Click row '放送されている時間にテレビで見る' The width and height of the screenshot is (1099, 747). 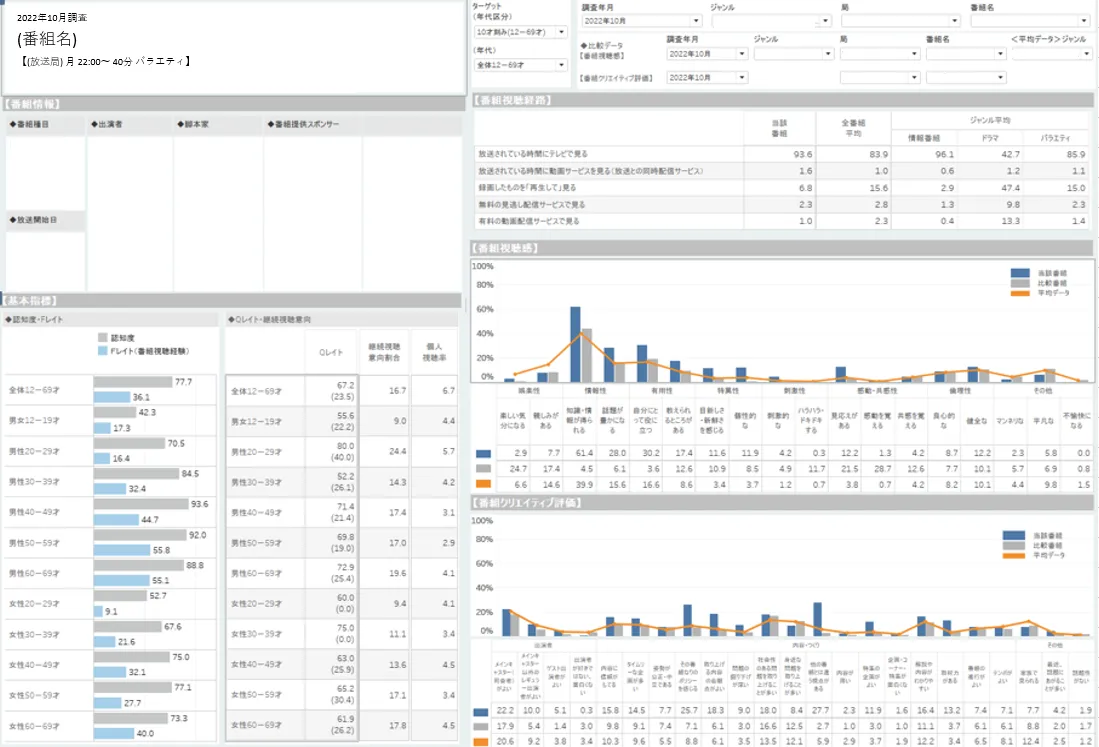[782, 154]
